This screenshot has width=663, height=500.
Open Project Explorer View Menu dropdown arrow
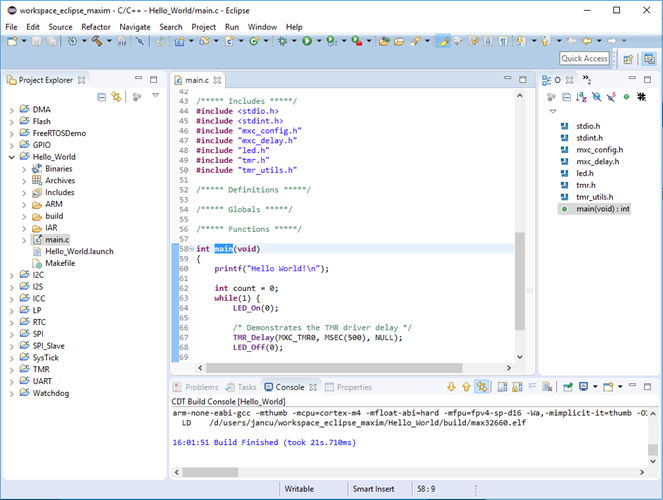[x=155, y=96]
